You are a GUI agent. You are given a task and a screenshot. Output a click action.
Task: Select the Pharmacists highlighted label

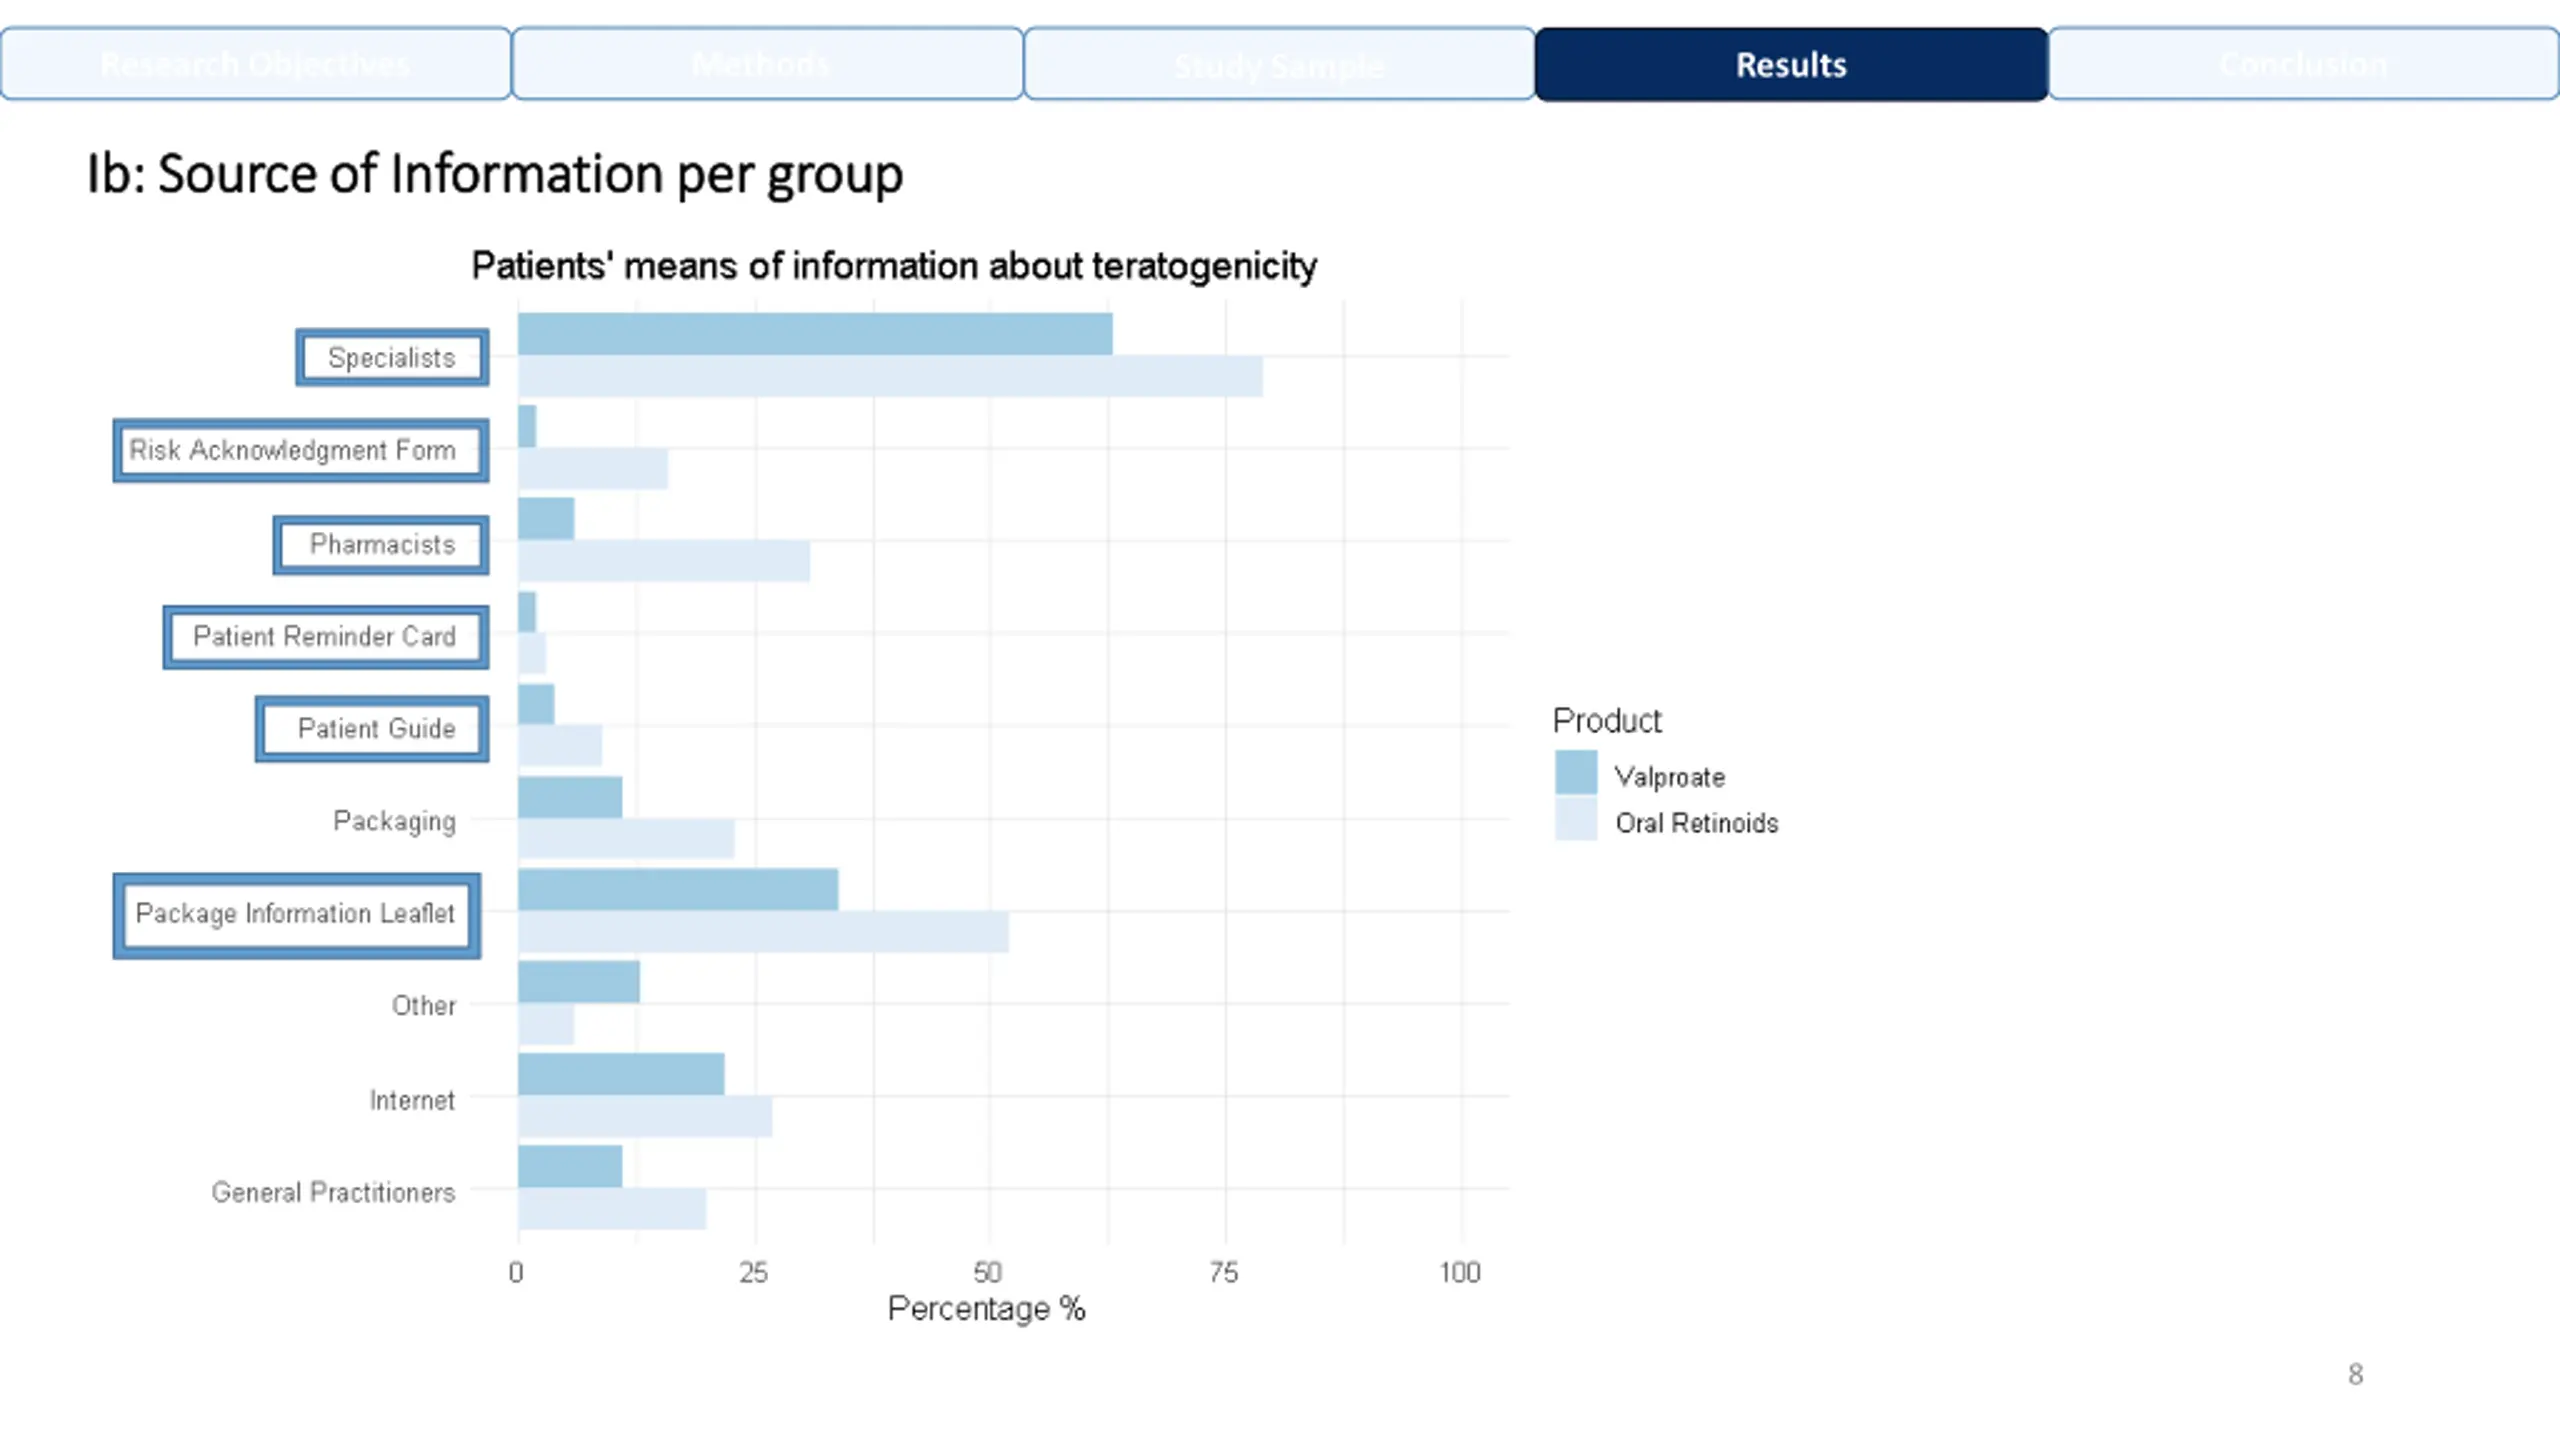tap(381, 545)
